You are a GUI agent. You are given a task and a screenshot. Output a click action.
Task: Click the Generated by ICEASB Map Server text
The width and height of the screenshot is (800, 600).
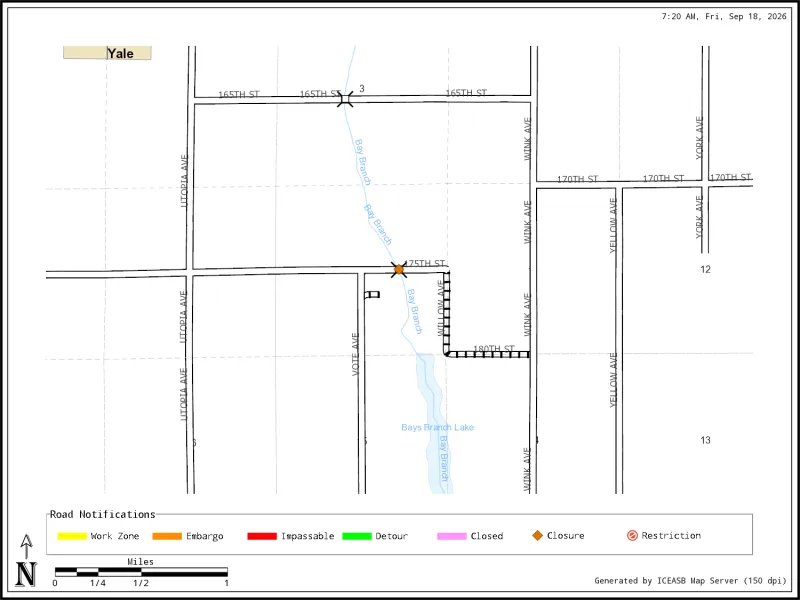click(690, 581)
